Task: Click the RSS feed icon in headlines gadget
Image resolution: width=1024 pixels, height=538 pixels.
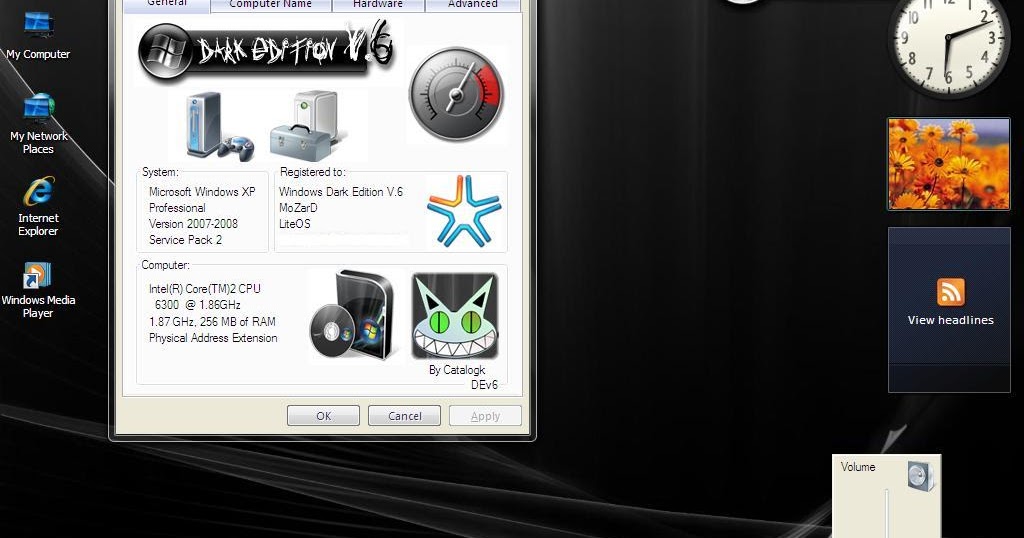Action: 950,292
